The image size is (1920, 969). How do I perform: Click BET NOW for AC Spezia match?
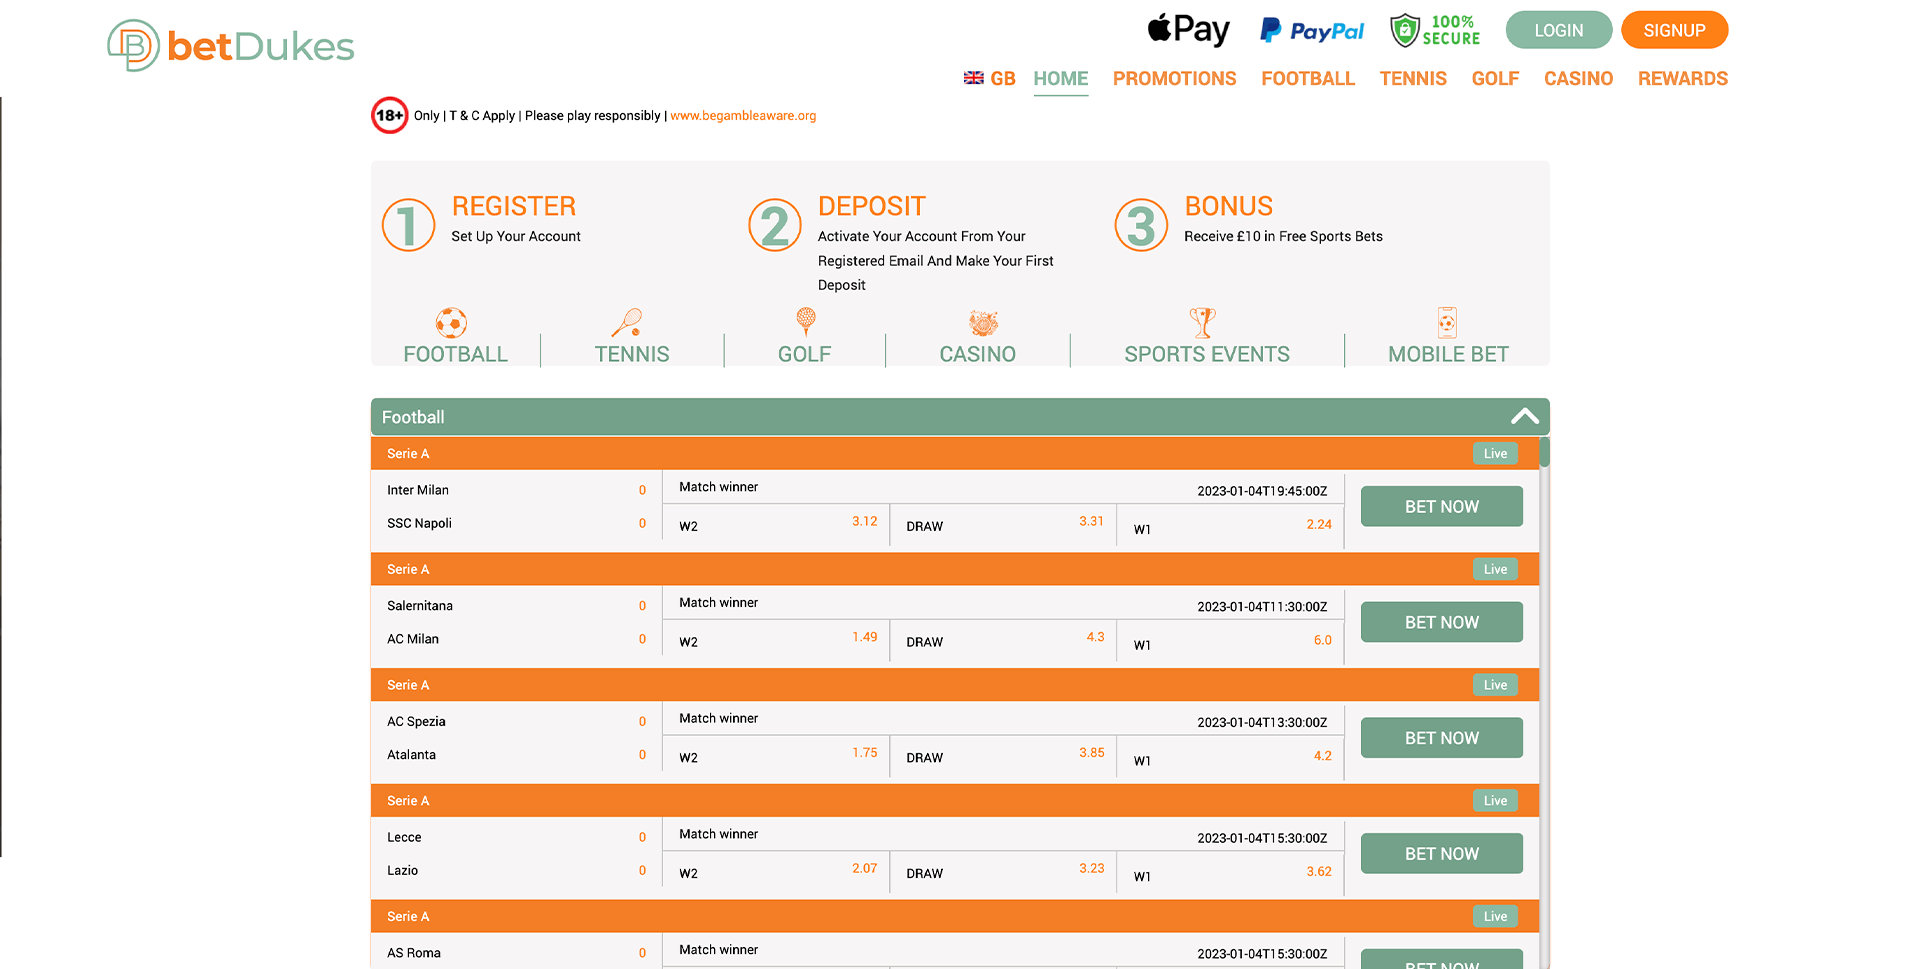[x=1441, y=738]
